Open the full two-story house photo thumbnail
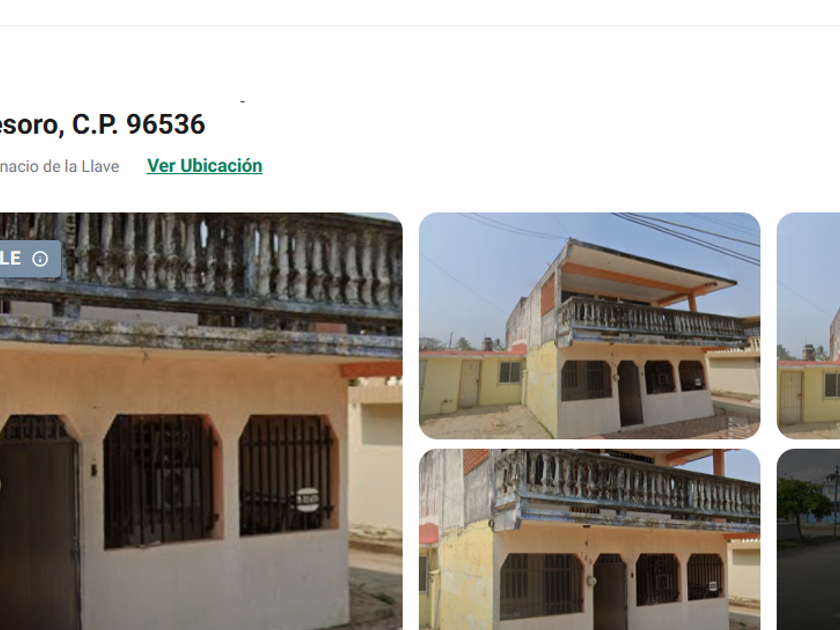This screenshot has height=630, width=840. [x=589, y=326]
